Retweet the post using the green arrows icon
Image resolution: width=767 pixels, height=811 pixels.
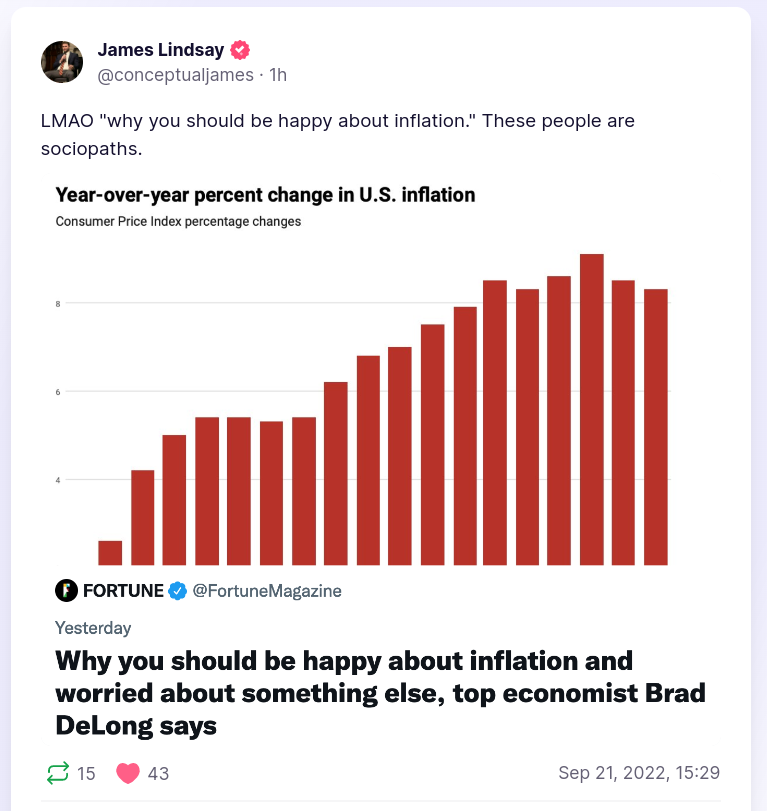pyautogui.click(x=58, y=773)
